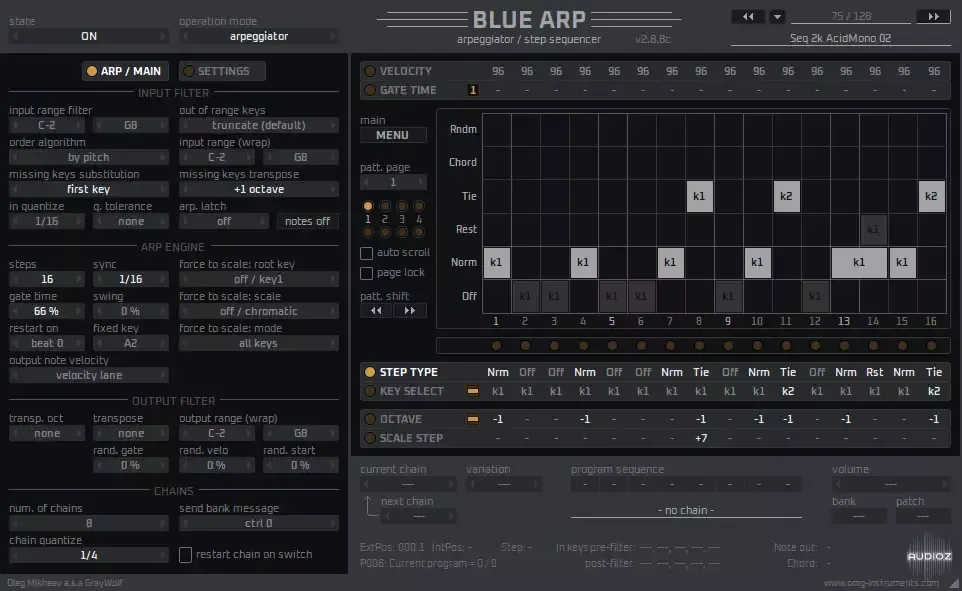This screenshot has height=591, width=962.
Task: Open the operation mode arpeggiator selector
Action: coord(259,36)
